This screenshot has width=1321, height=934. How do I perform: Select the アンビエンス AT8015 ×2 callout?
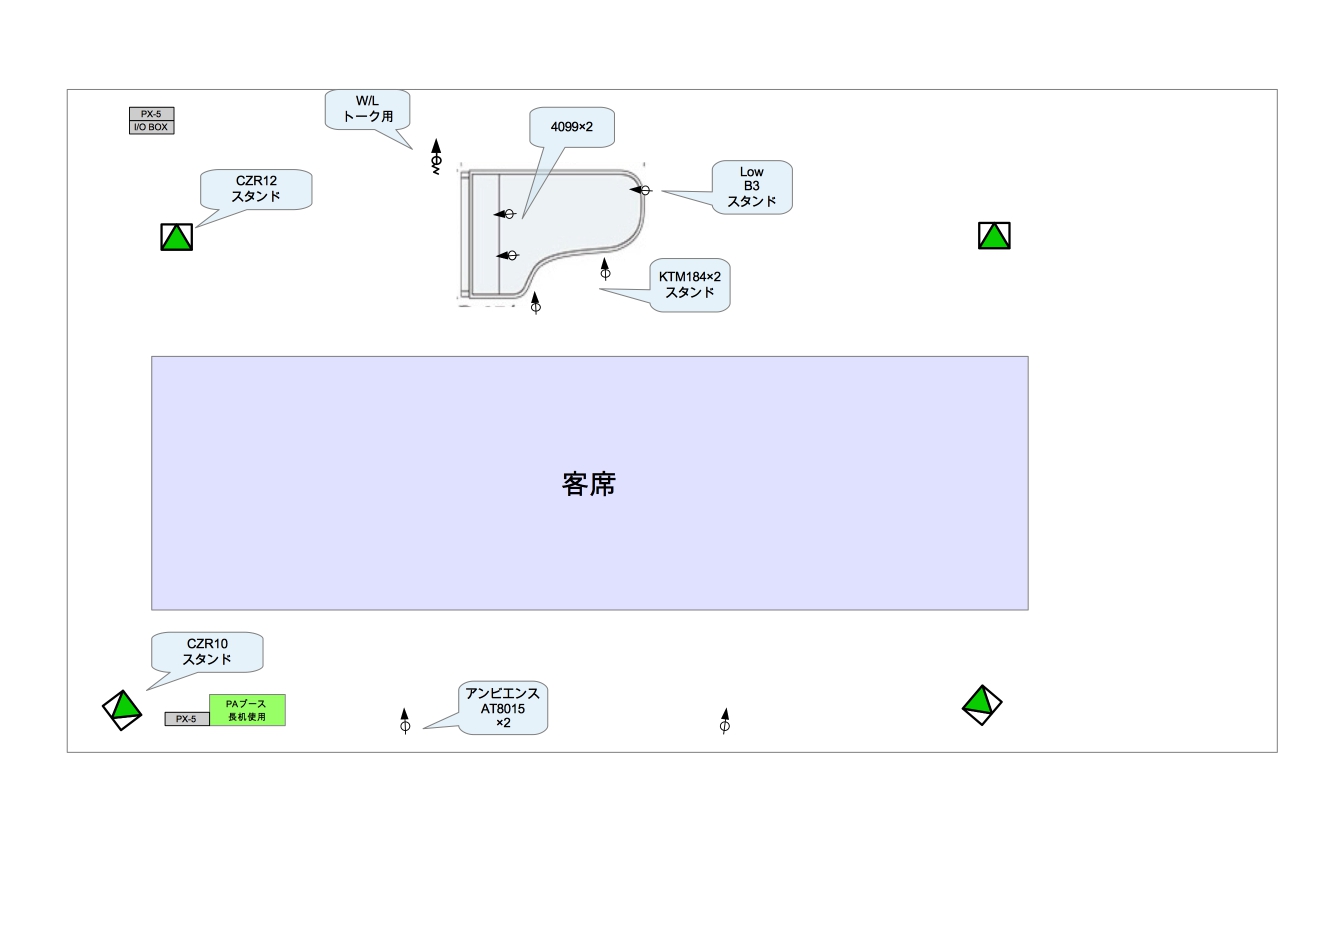(x=502, y=708)
